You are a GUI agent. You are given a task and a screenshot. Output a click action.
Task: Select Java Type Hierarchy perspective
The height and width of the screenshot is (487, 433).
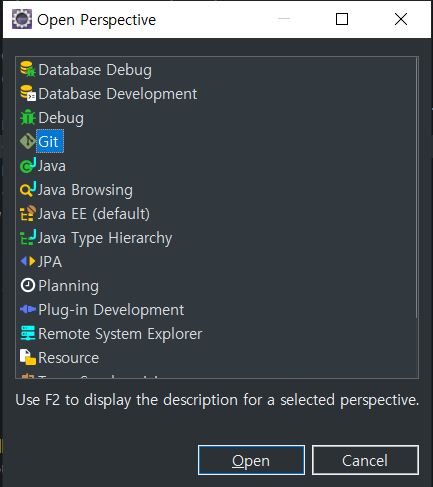point(105,238)
